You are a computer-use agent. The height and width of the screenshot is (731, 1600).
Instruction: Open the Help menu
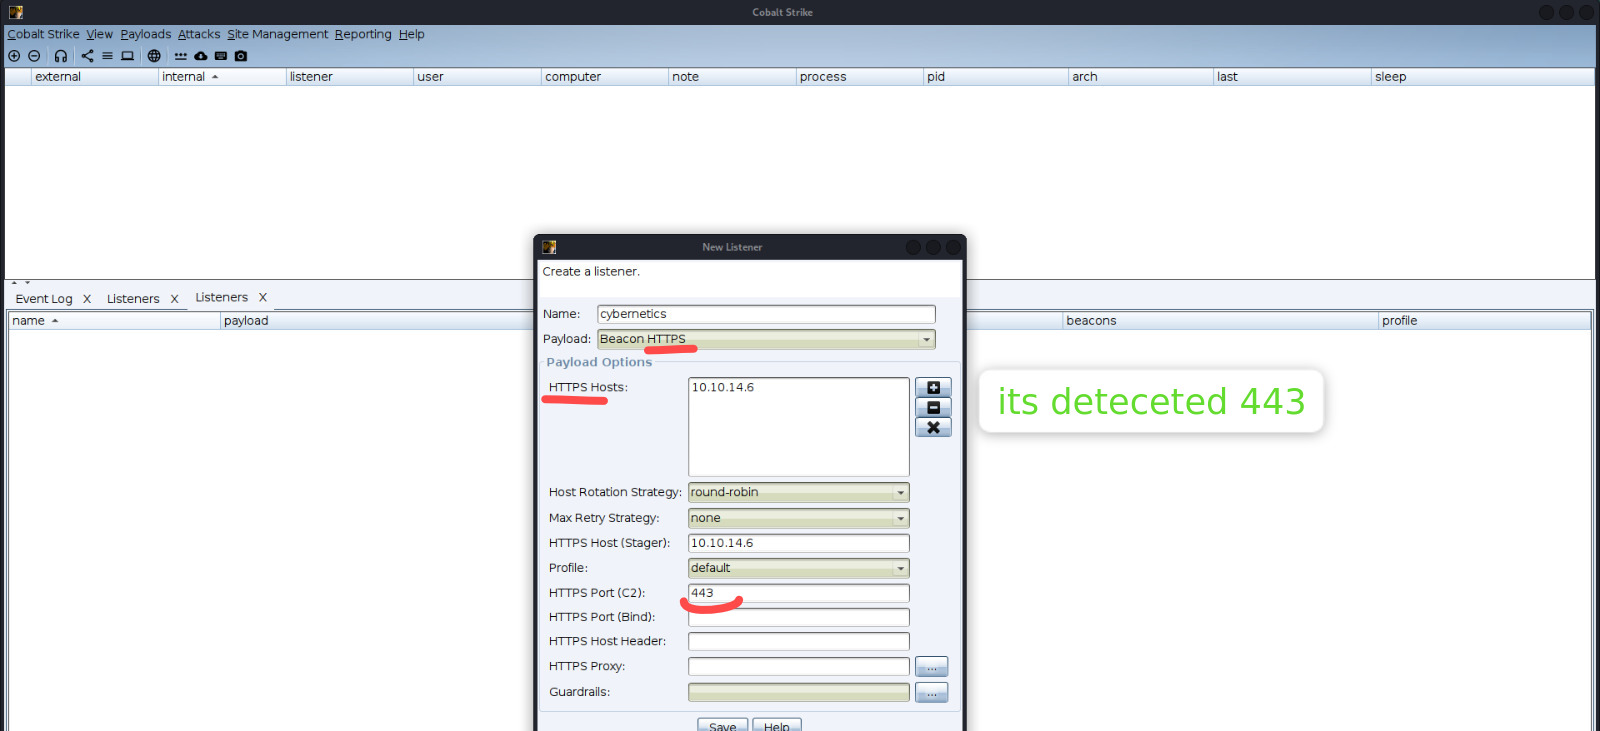412,34
